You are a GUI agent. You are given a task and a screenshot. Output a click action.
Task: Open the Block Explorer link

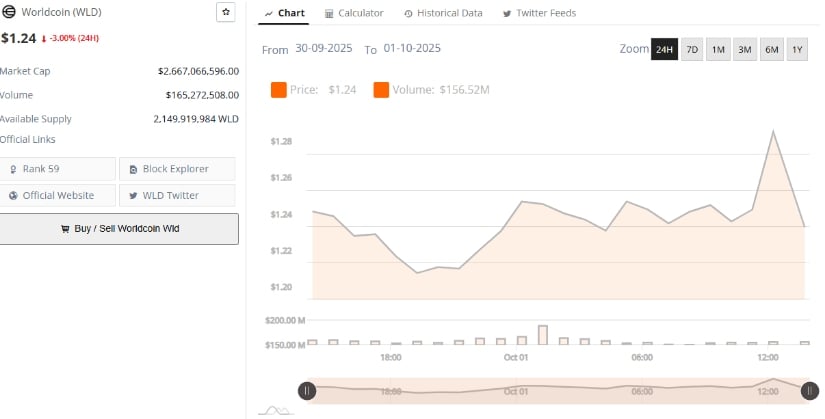pos(177,169)
